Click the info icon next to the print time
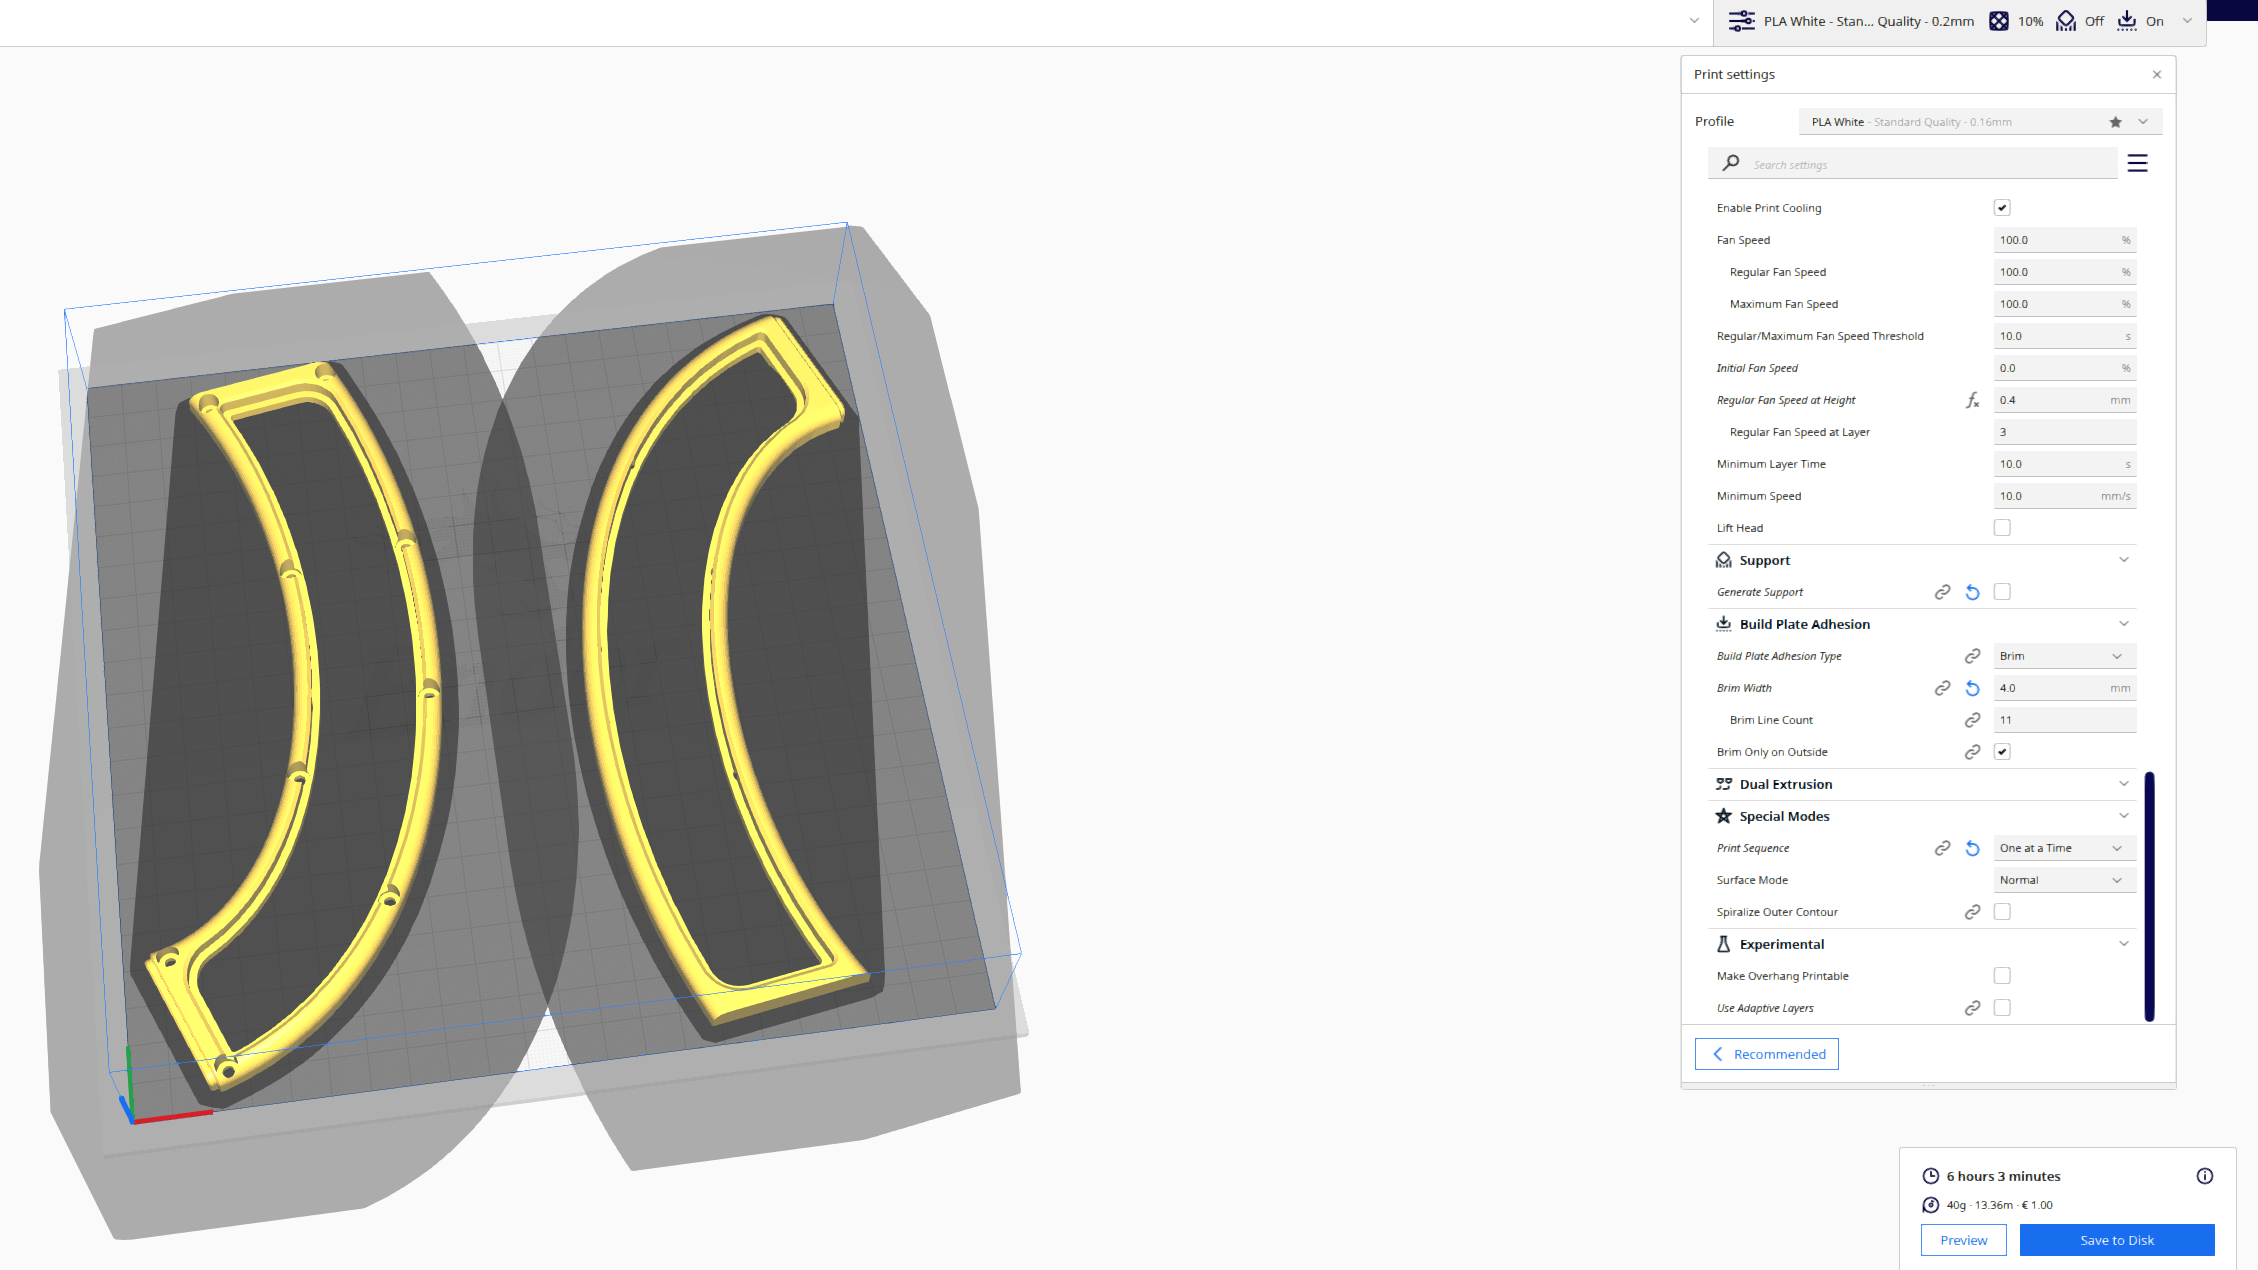 point(2205,1175)
